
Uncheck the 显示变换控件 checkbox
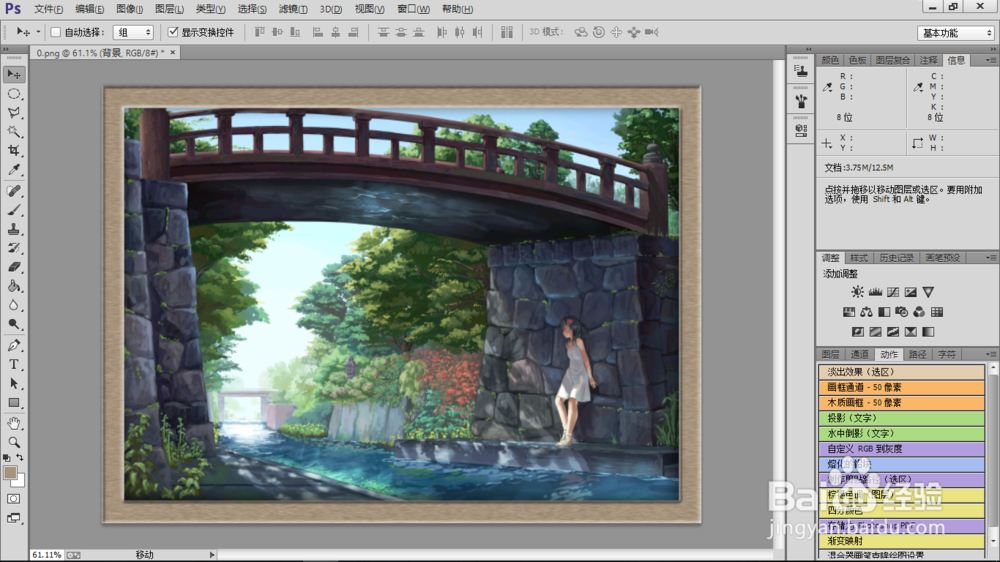(x=173, y=32)
